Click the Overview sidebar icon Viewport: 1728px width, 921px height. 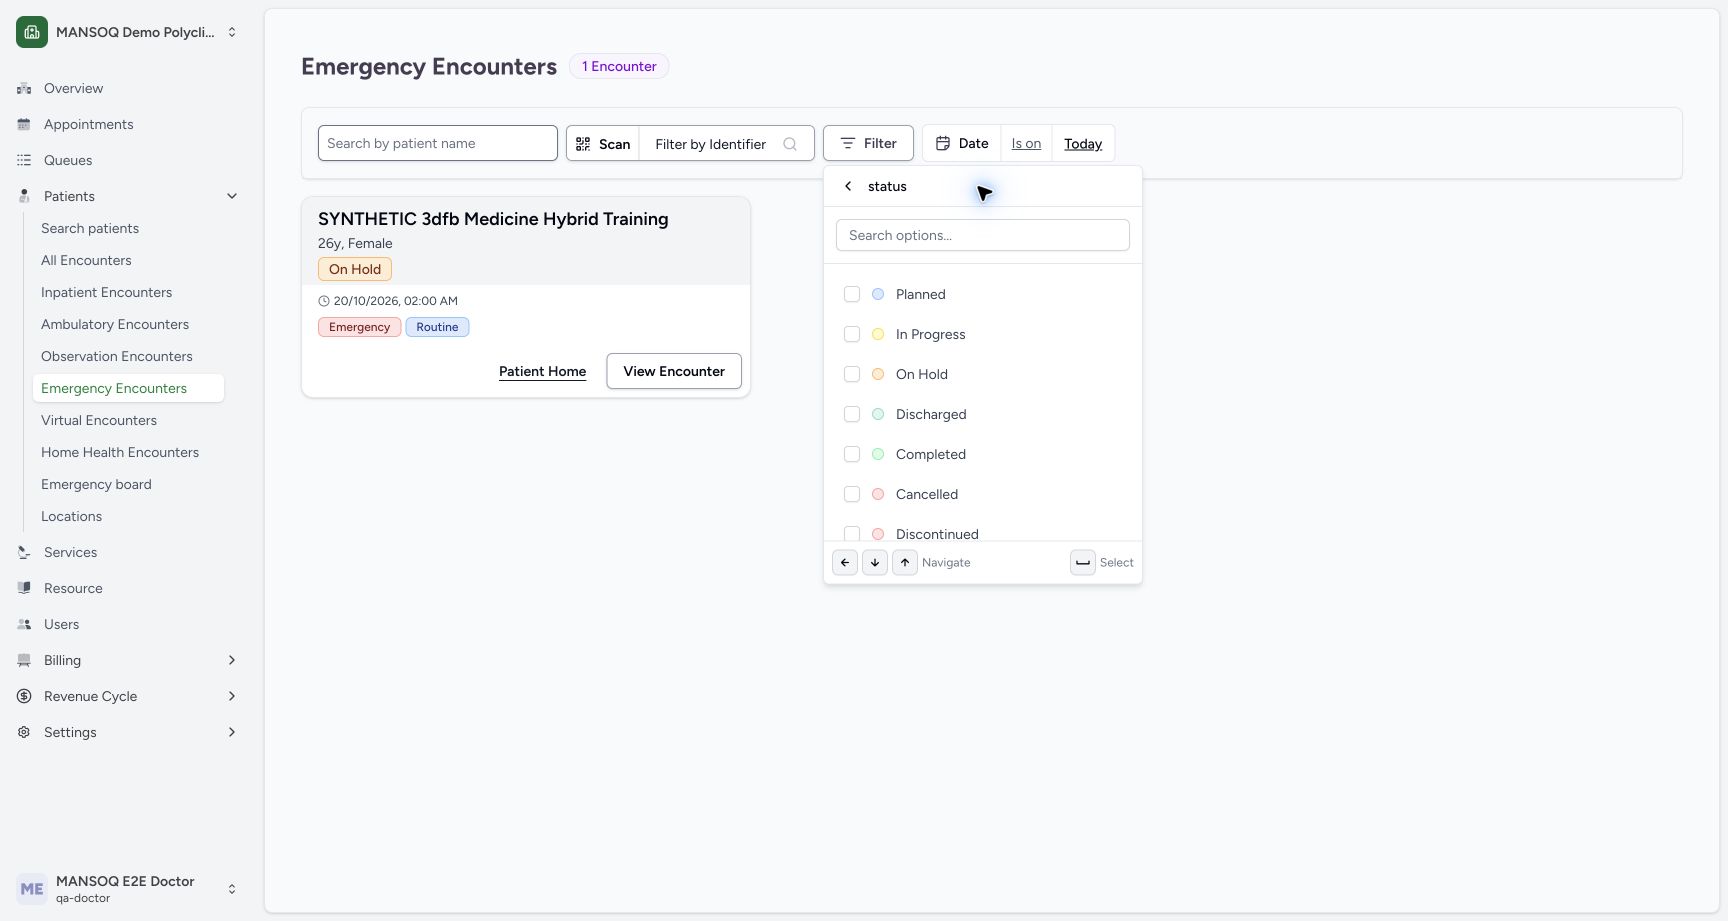(24, 88)
